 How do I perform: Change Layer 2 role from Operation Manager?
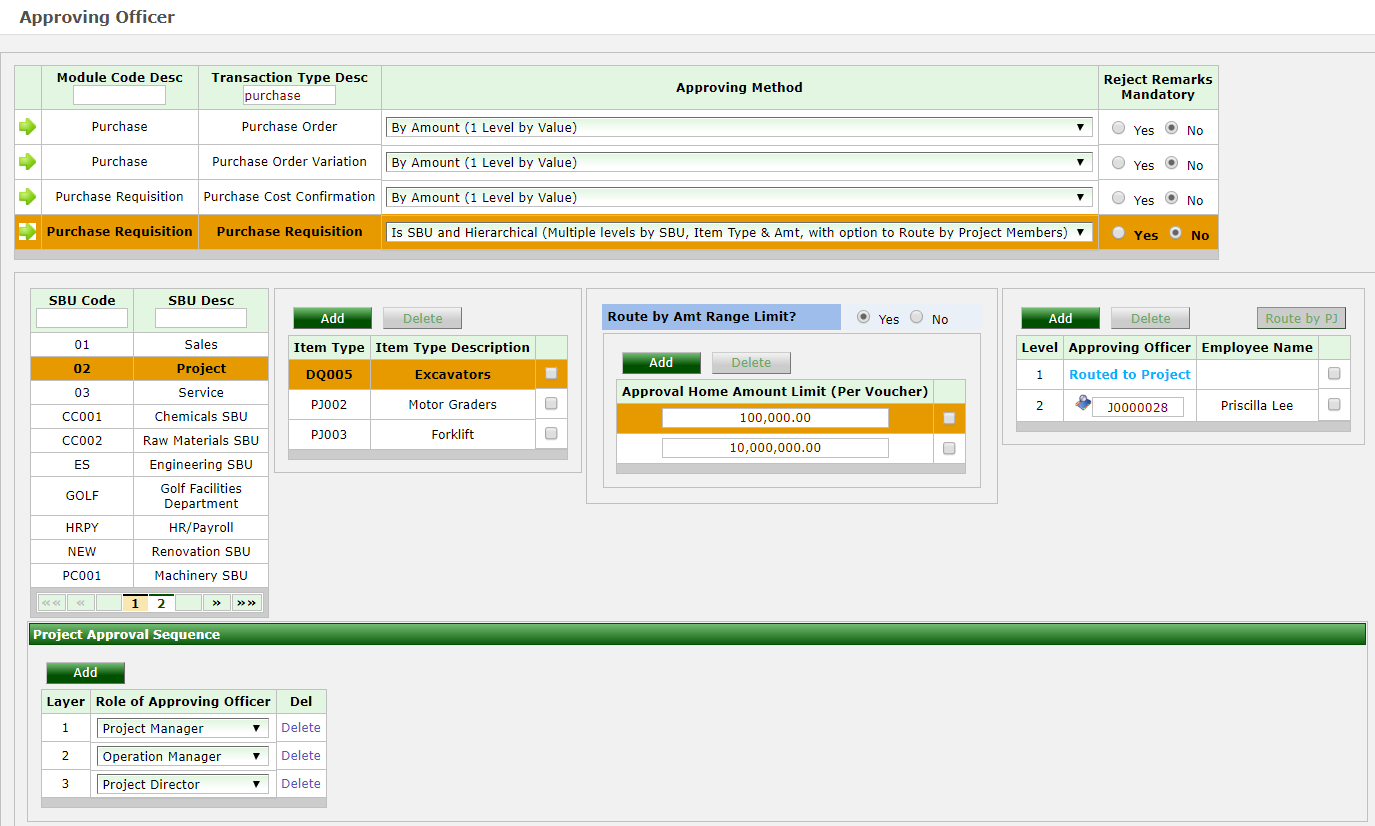182,755
